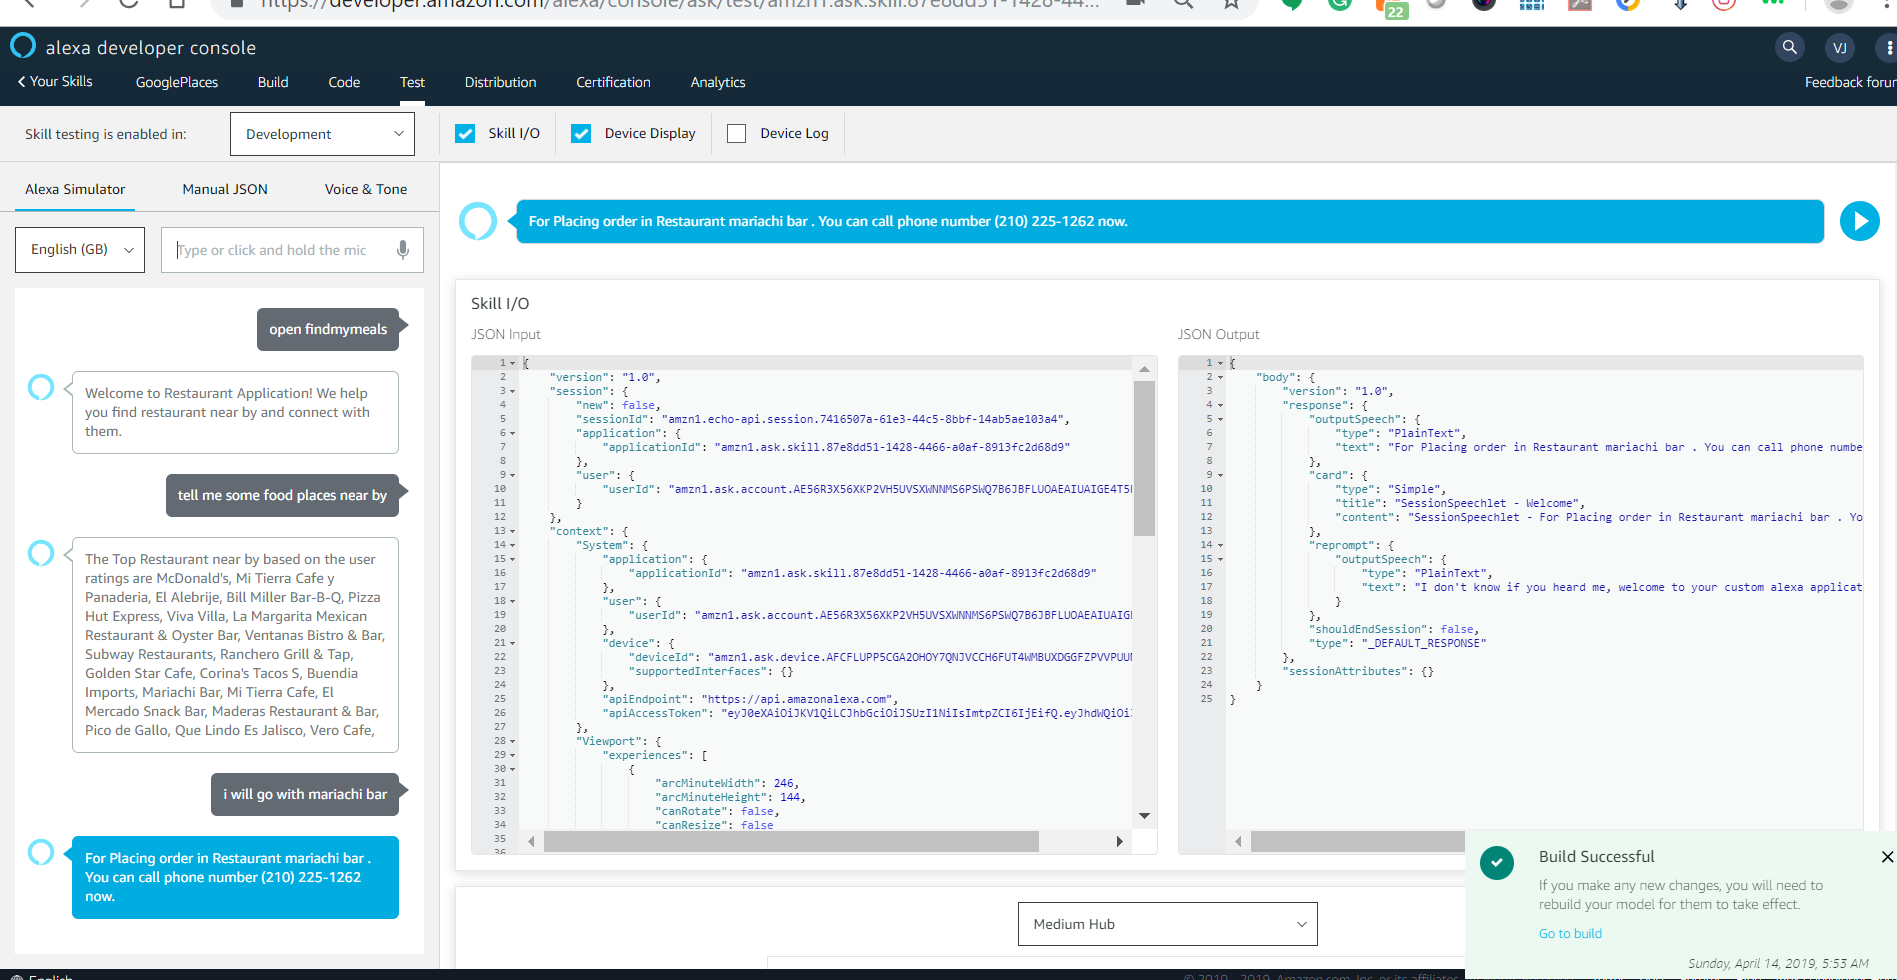Click the "tell me some food places near by" bubble
This screenshot has width=1897, height=980.
[282, 495]
